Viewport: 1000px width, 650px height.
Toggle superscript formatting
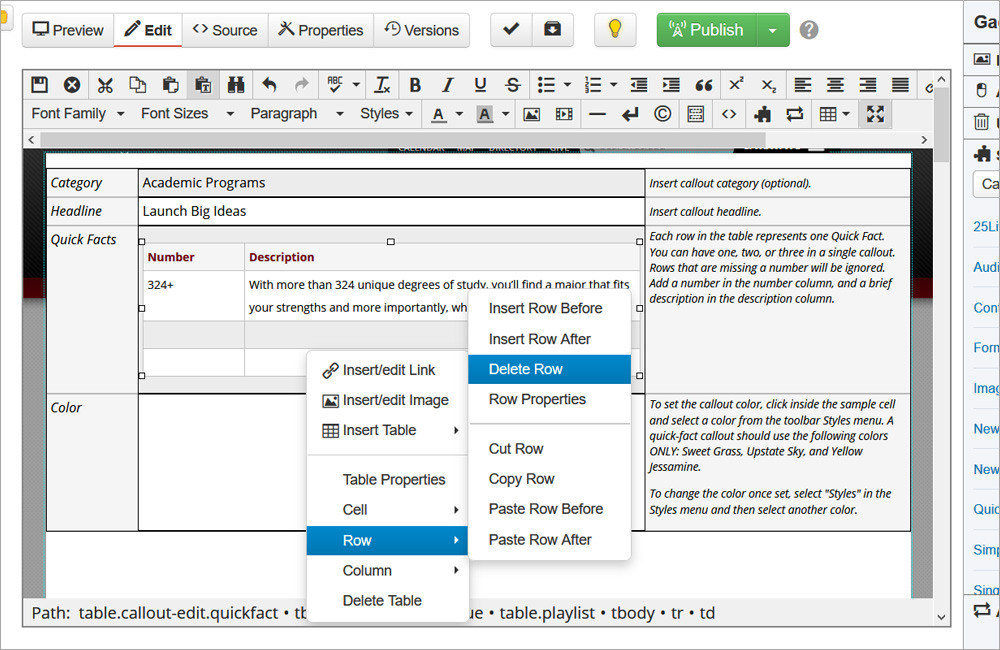[736, 85]
